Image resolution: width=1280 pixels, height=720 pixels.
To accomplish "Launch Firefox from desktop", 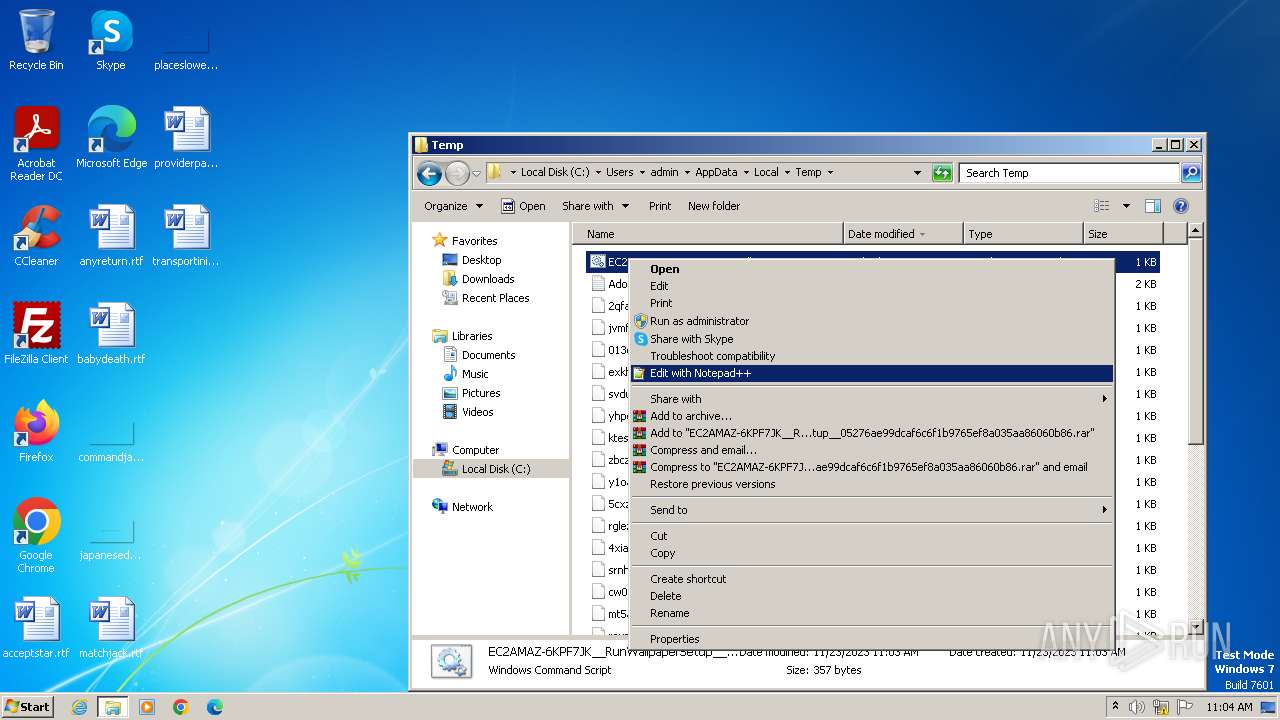I will [x=36, y=432].
